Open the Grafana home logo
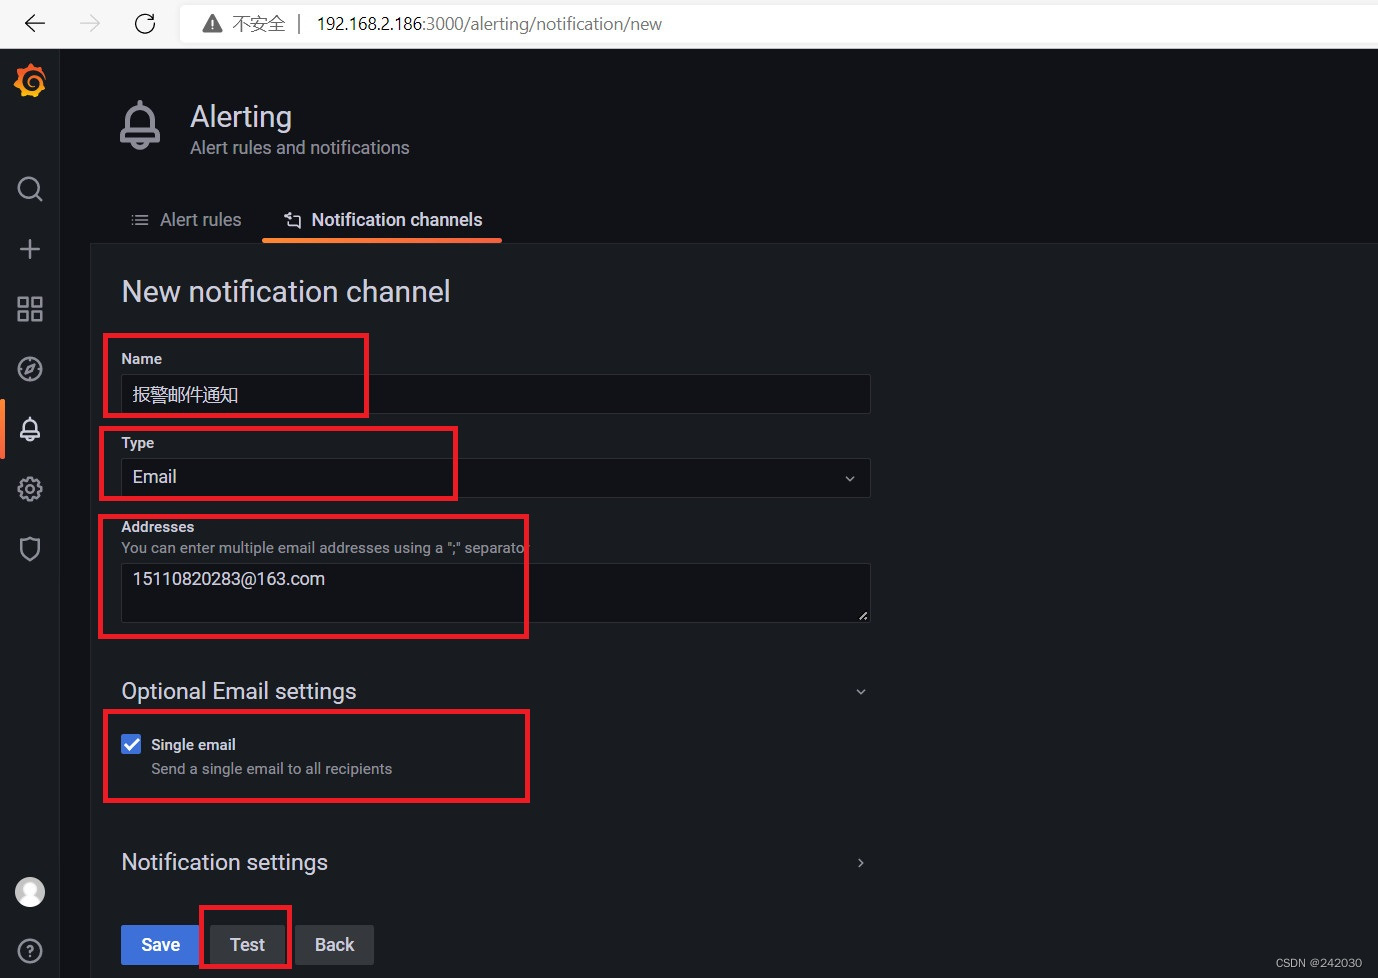Viewport: 1378px width, 978px height. click(x=30, y=81)
